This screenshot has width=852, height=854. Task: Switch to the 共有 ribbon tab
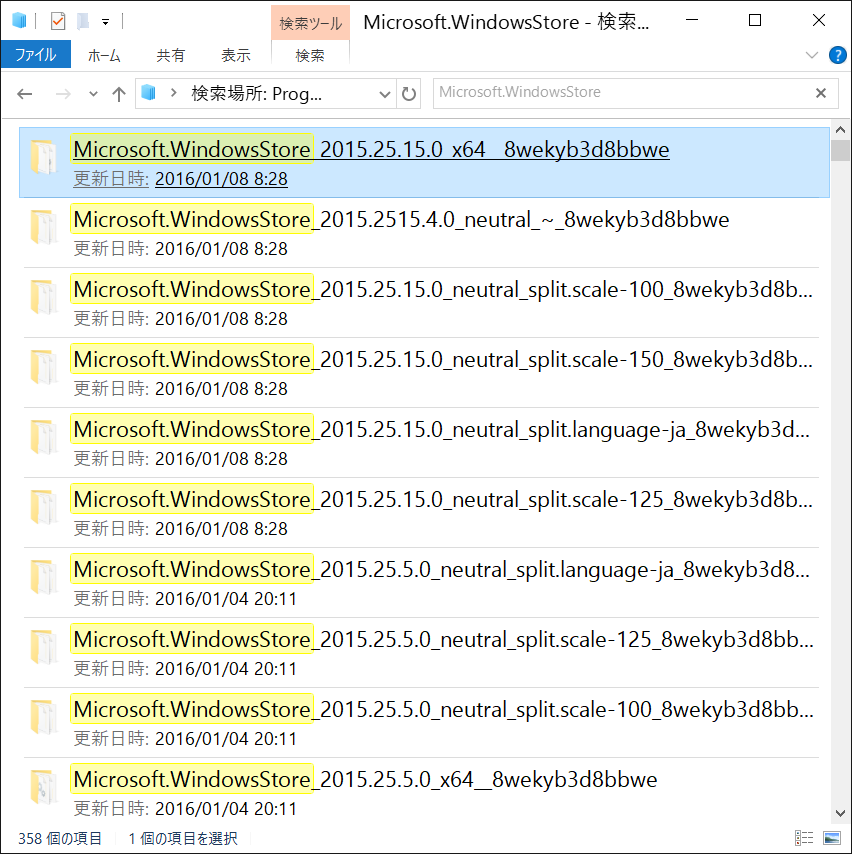pyautogui.click(x=171, y=55)
